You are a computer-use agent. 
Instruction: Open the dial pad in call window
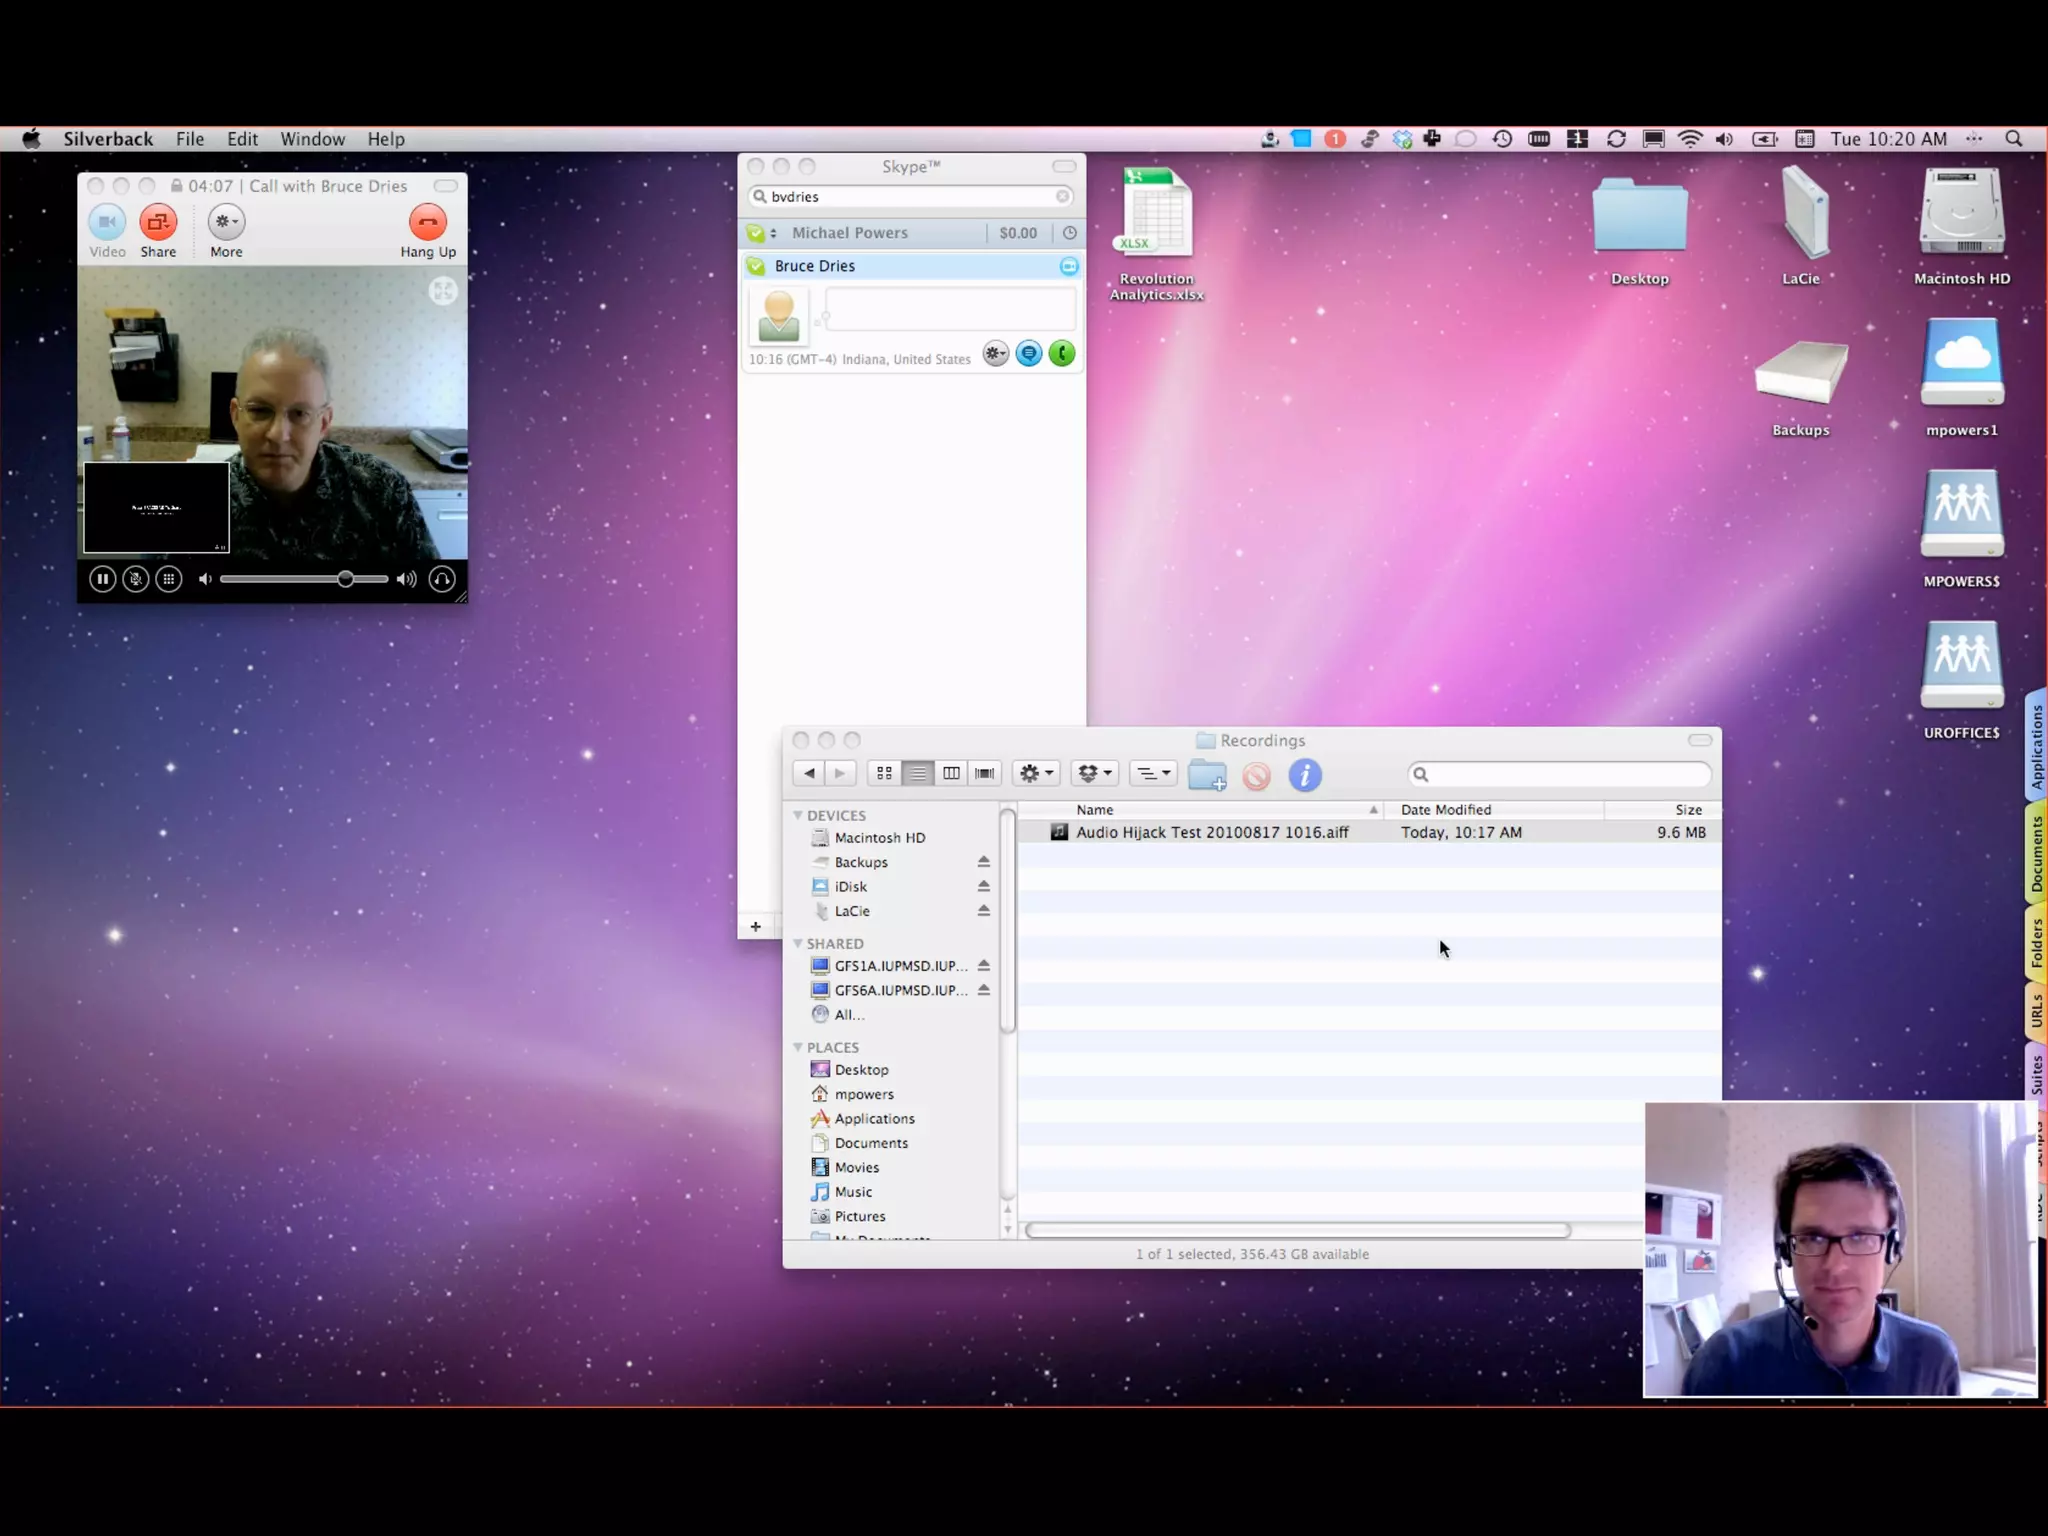169,579
